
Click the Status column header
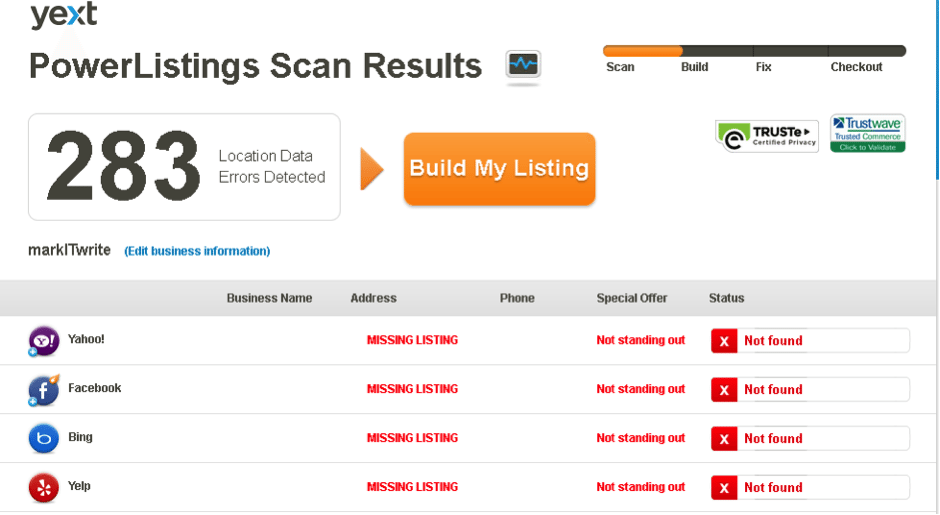click(726, 298)
